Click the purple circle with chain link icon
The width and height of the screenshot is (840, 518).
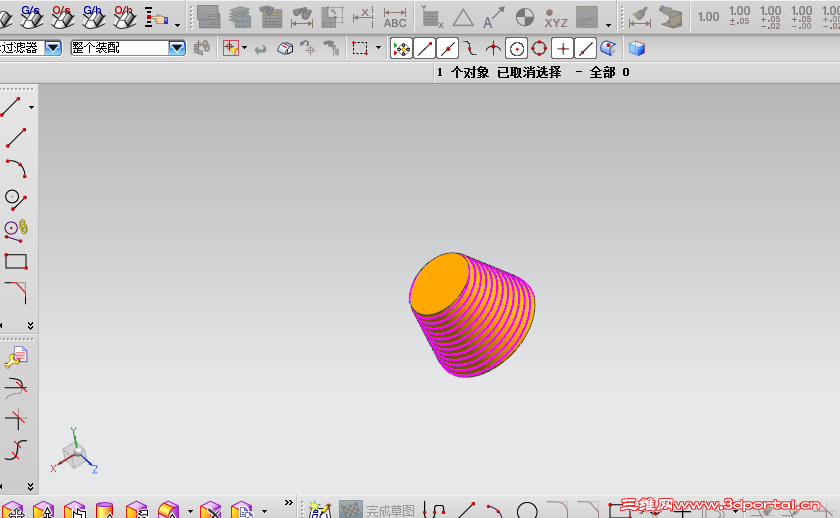(16, 230)
